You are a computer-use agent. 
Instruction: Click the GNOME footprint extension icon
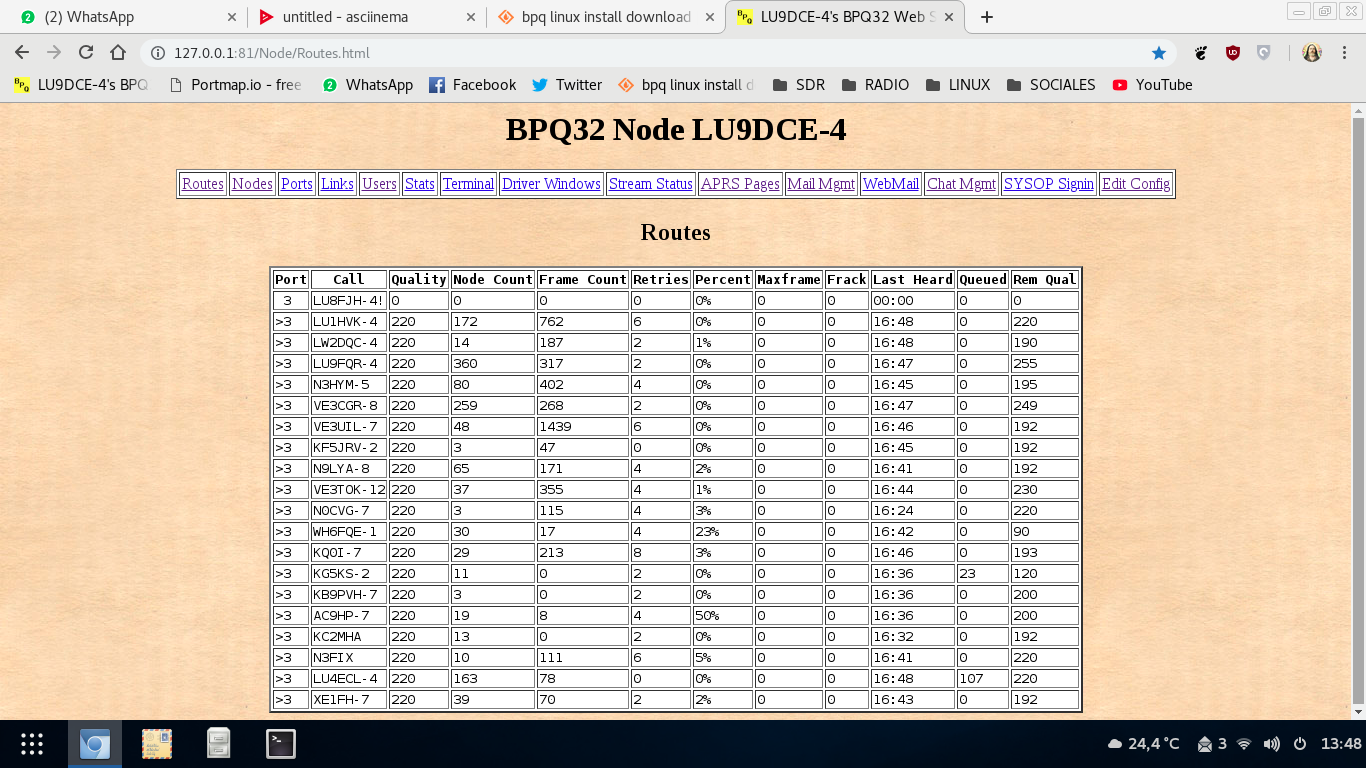pos(1201,53)
